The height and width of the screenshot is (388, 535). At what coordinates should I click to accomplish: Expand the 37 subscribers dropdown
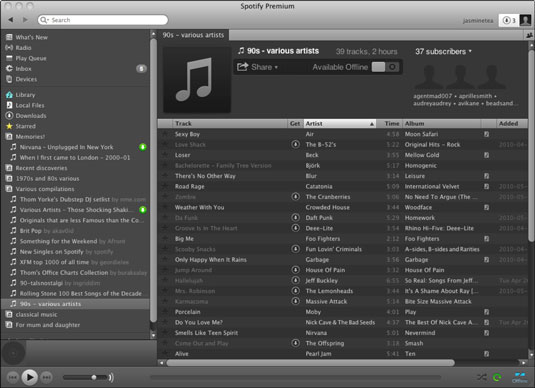pos(443,52)
